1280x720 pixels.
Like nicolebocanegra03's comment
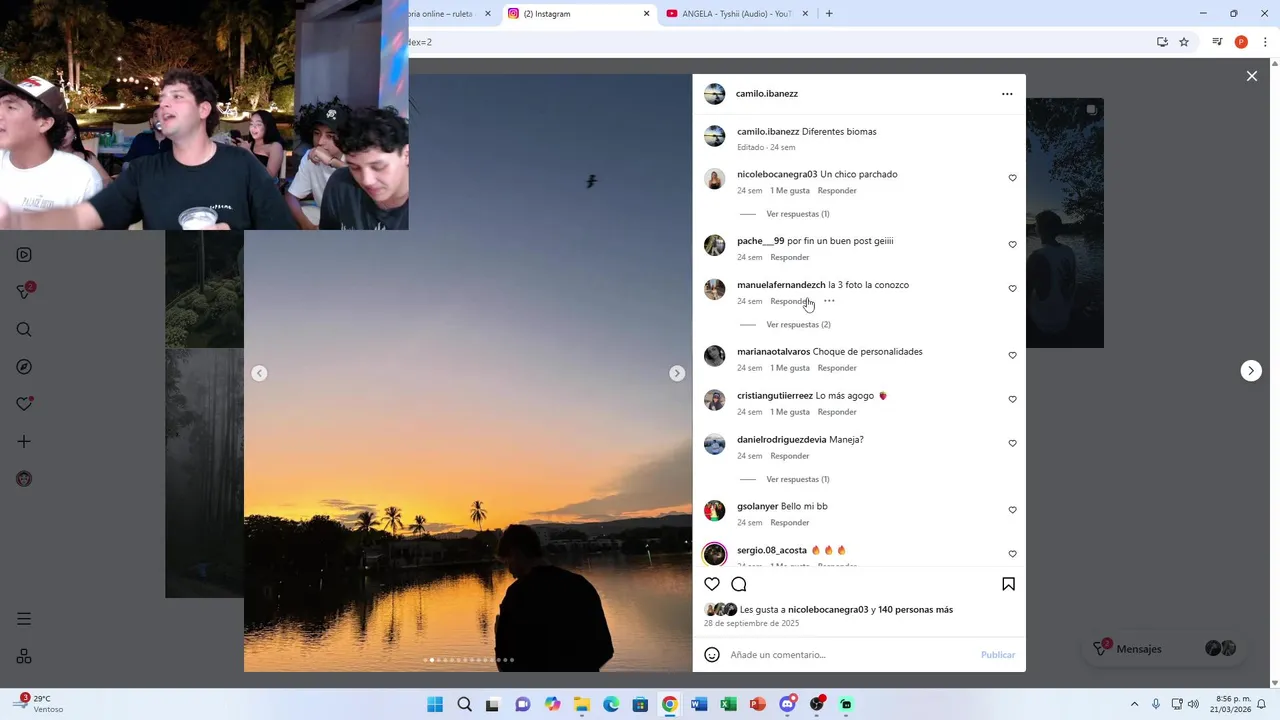click(1012, 178)
